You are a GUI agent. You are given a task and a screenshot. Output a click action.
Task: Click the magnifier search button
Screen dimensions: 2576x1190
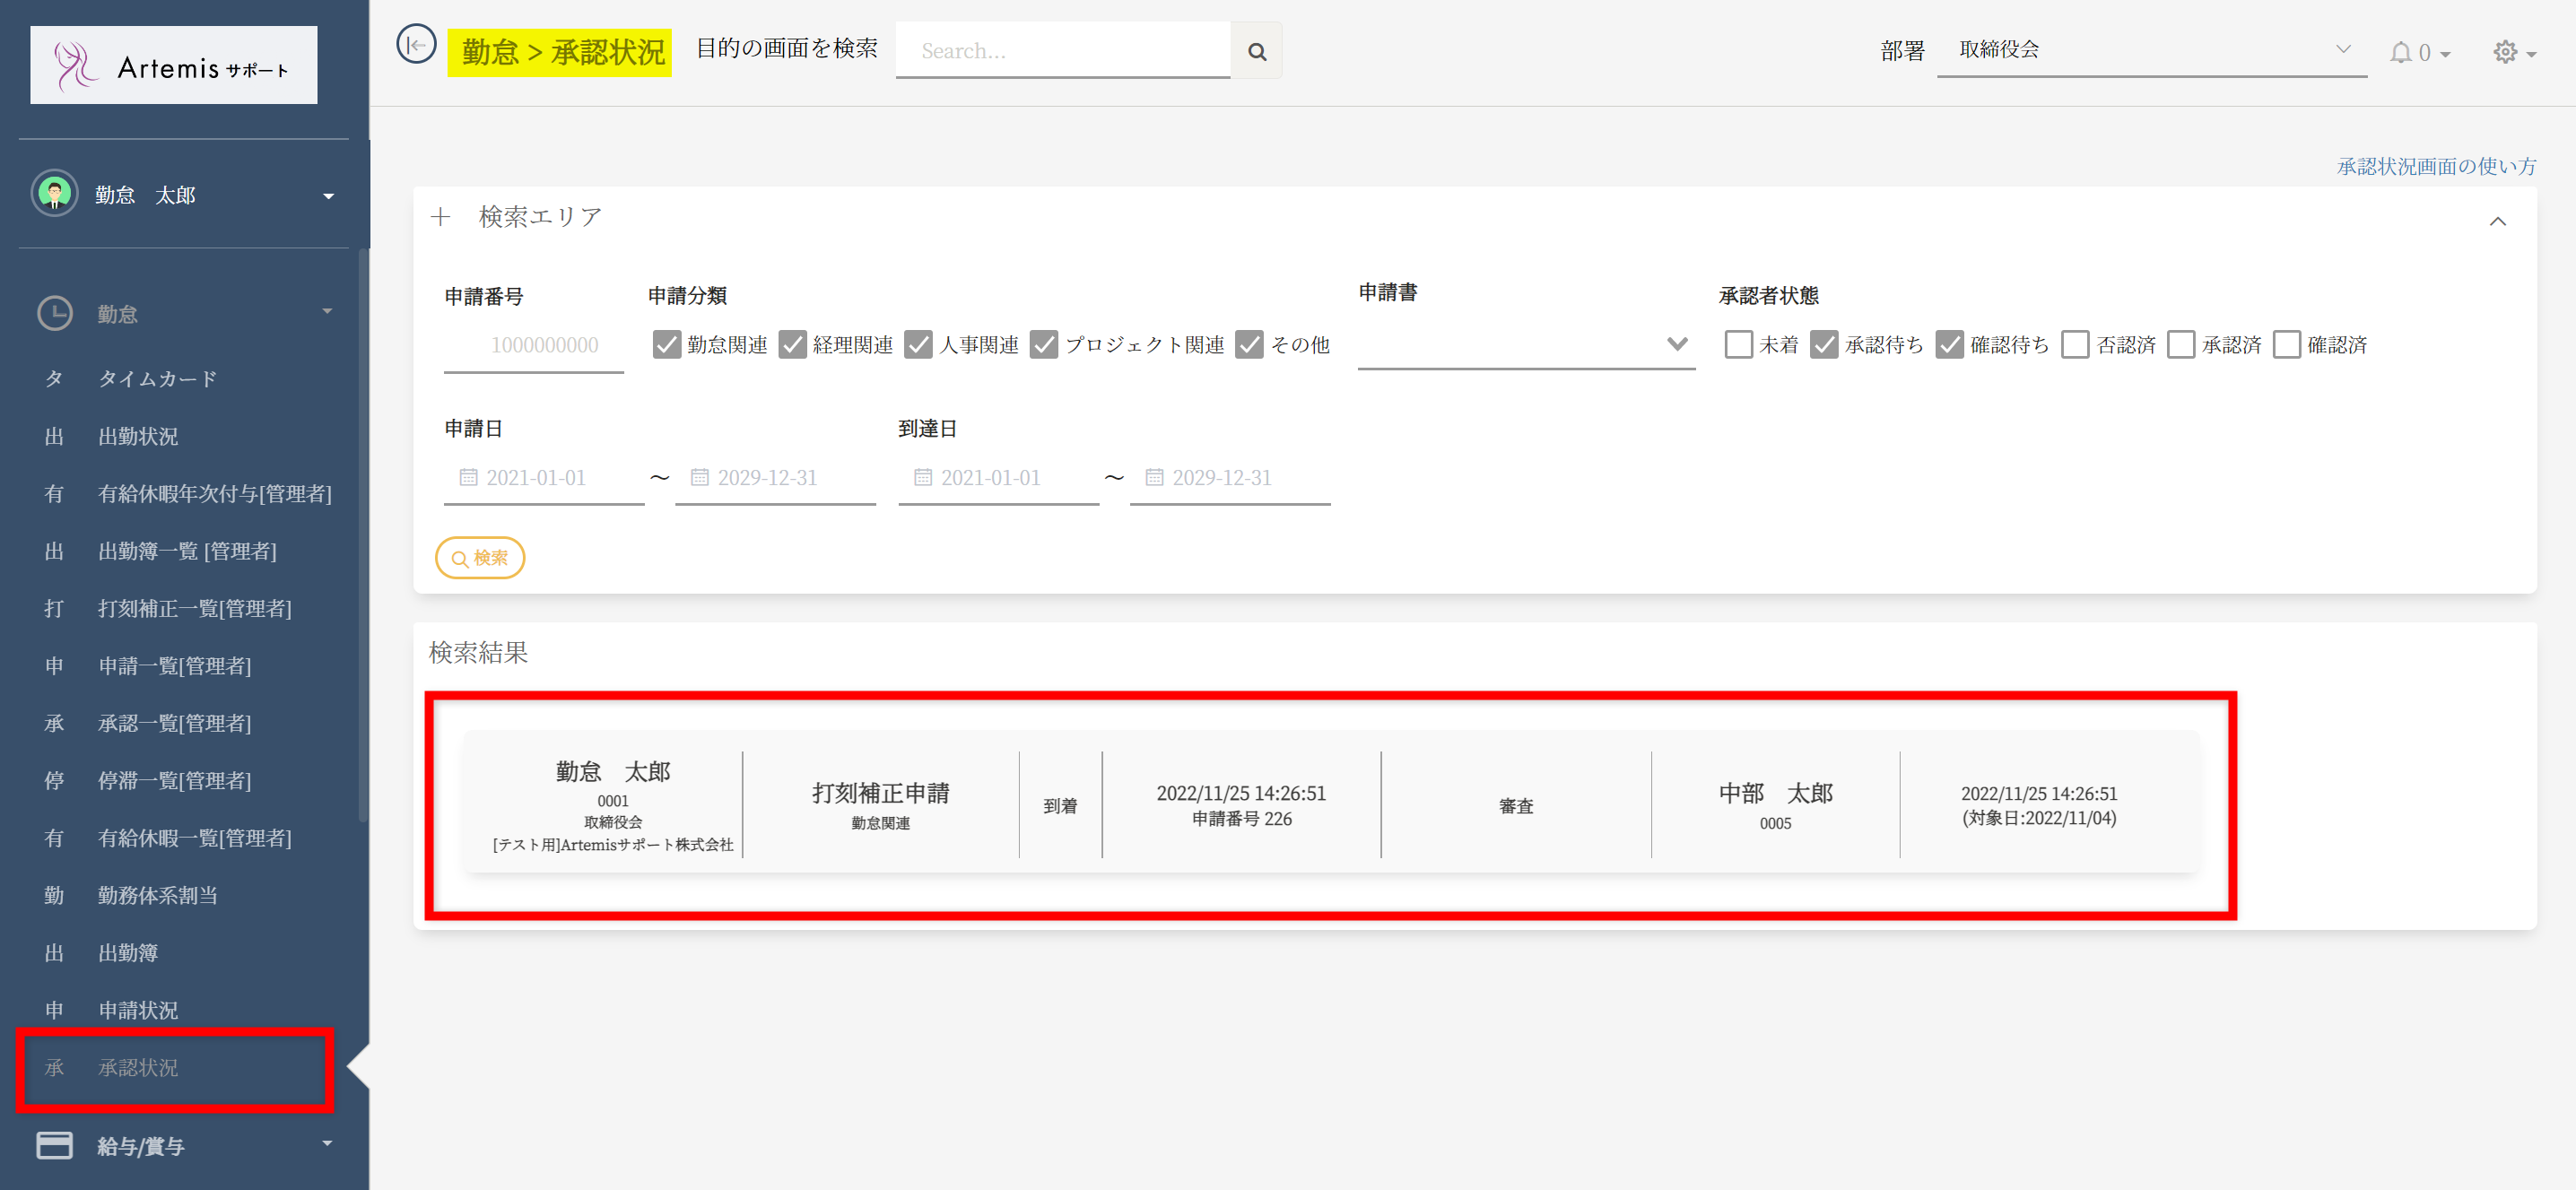(x=1256, y=52)
